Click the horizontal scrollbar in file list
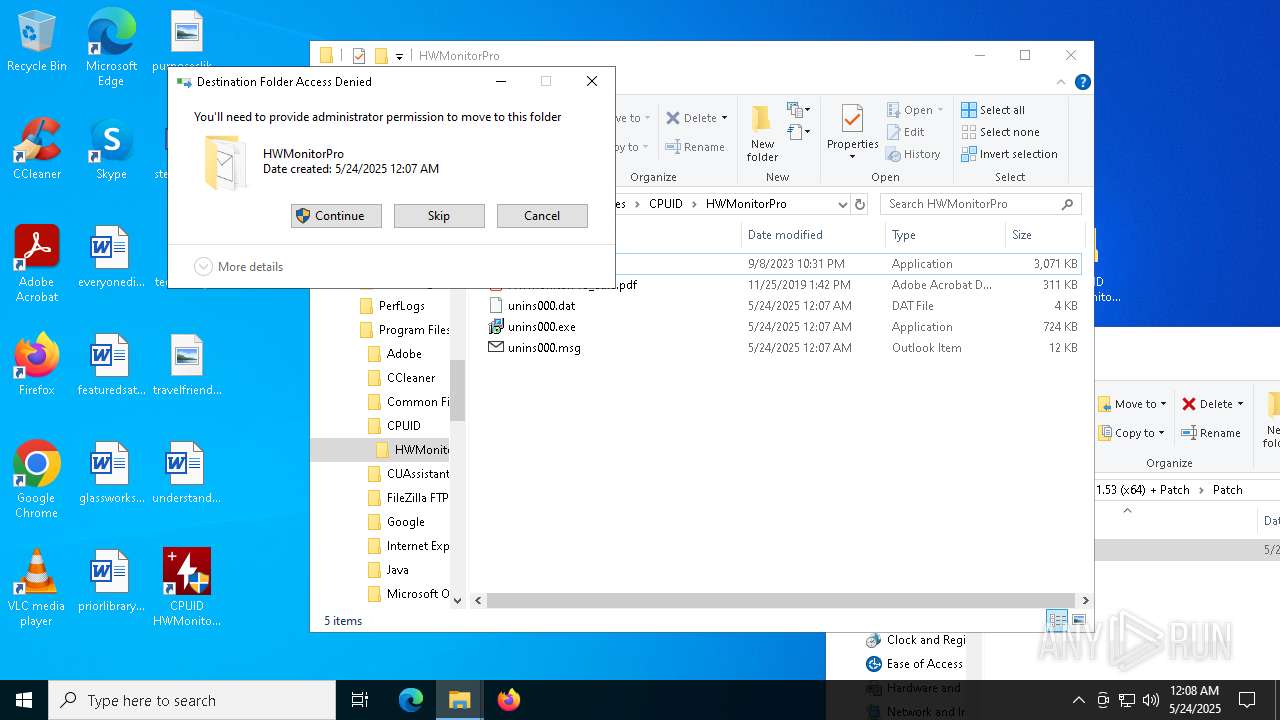1280x720 pixels. 782,600
